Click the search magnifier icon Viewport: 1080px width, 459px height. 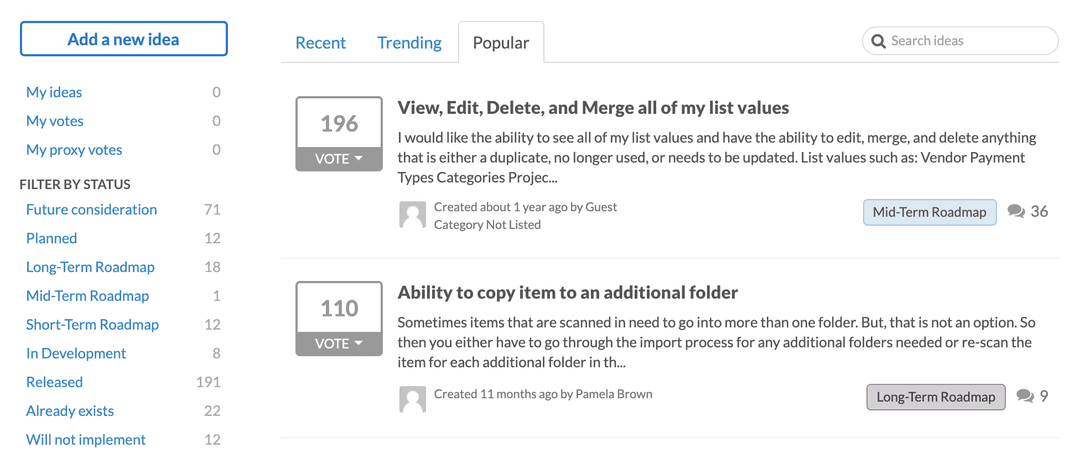(878, 41)
